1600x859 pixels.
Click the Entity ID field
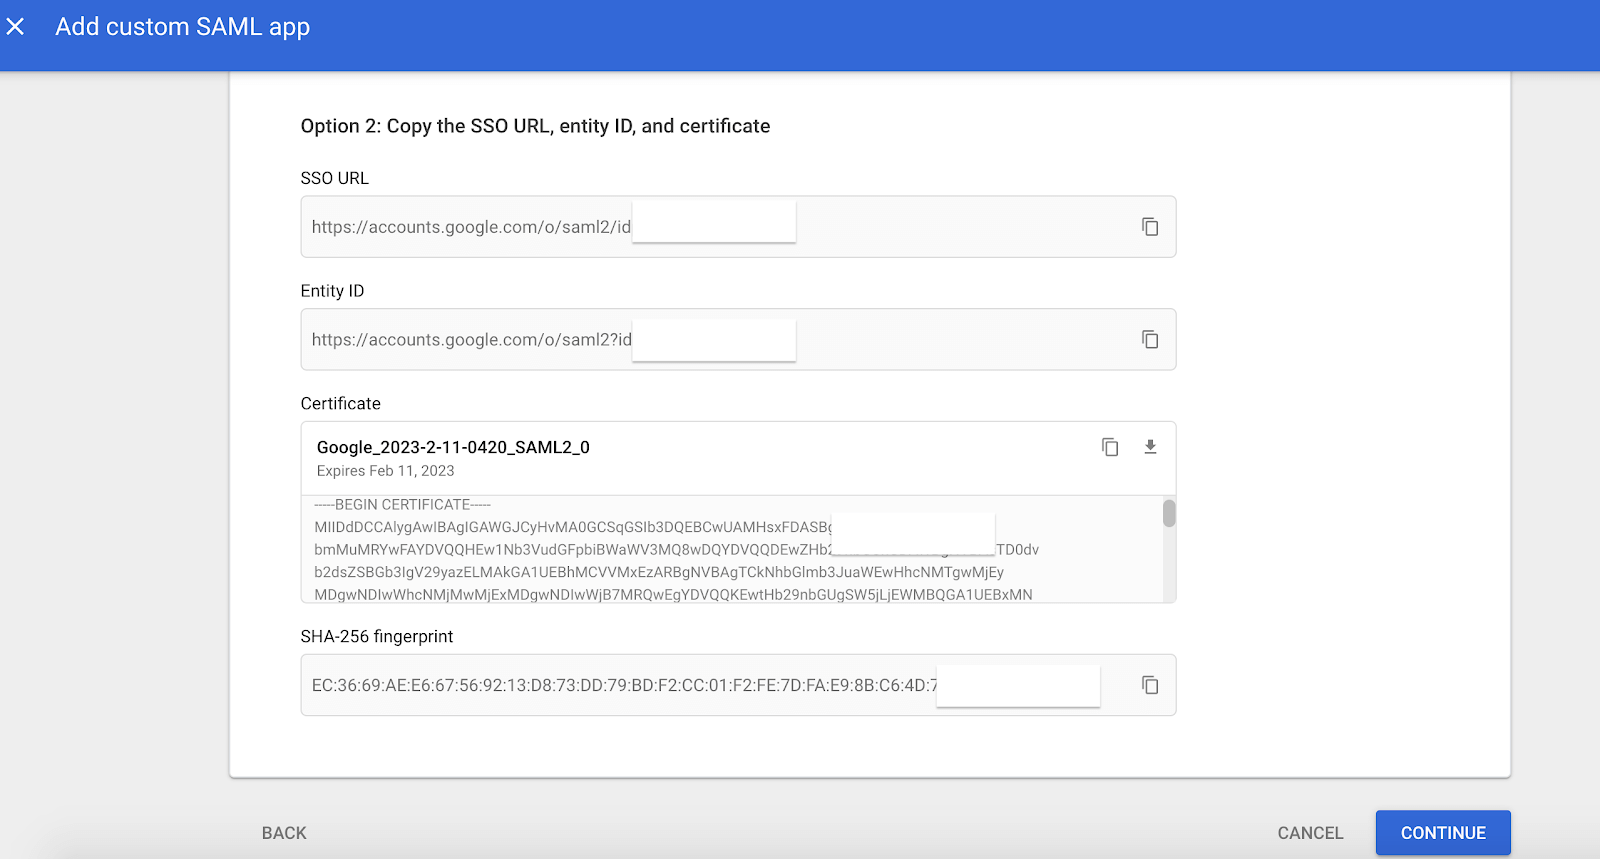(738, 340)
